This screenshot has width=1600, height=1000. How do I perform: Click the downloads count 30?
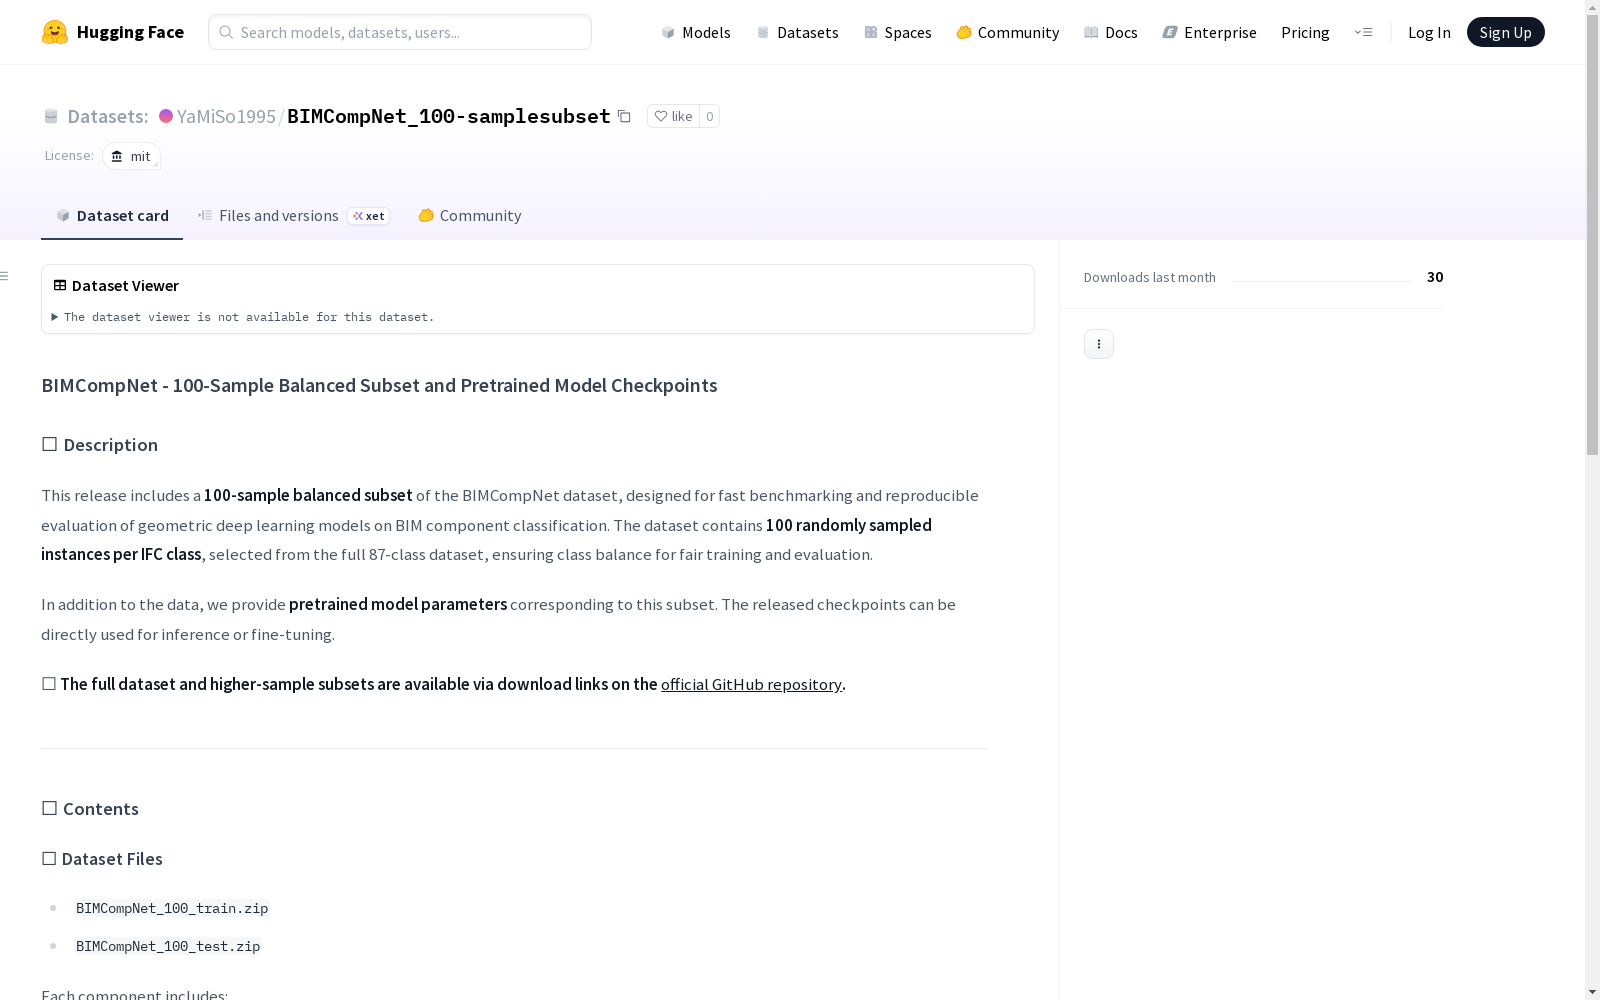click(x=1435, y=277)
